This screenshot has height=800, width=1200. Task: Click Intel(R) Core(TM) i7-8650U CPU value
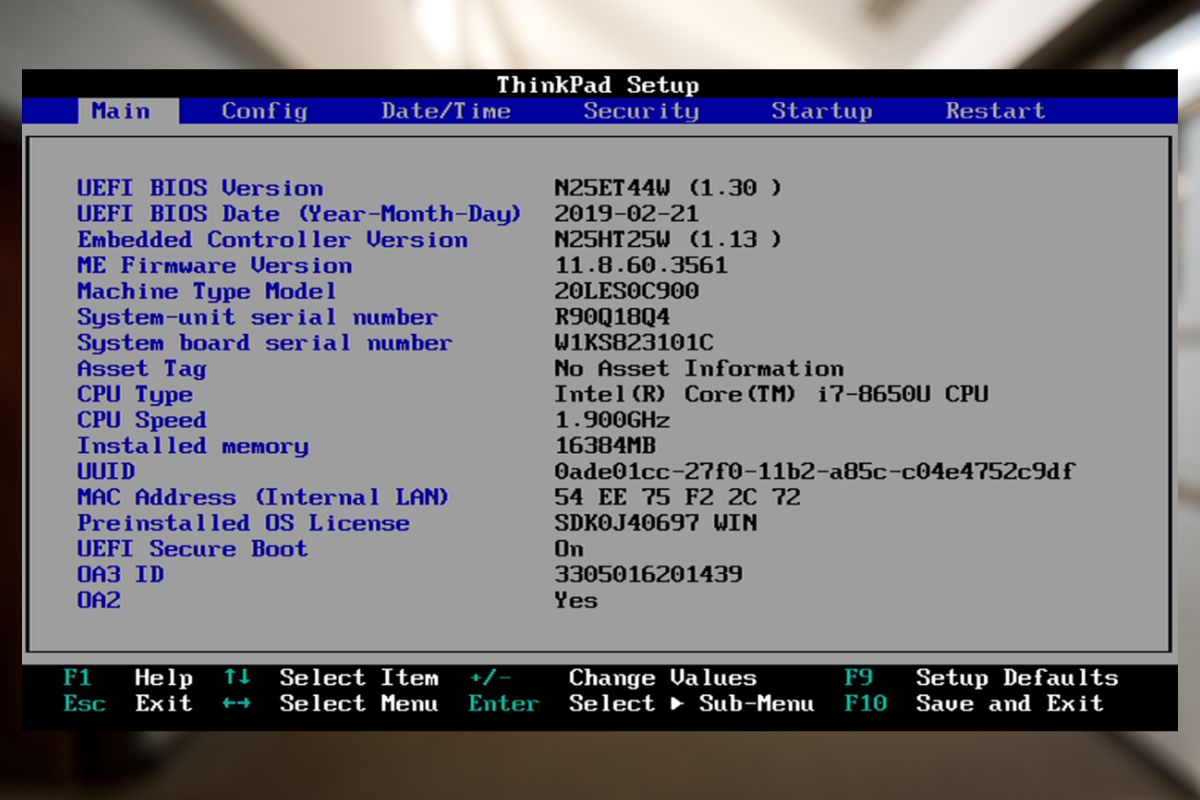[771, 395]
